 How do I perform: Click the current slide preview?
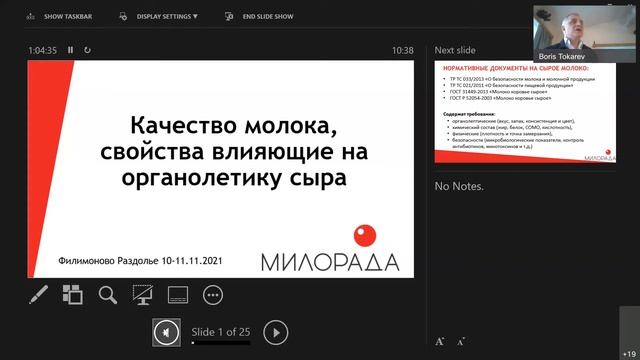(220, 169)
